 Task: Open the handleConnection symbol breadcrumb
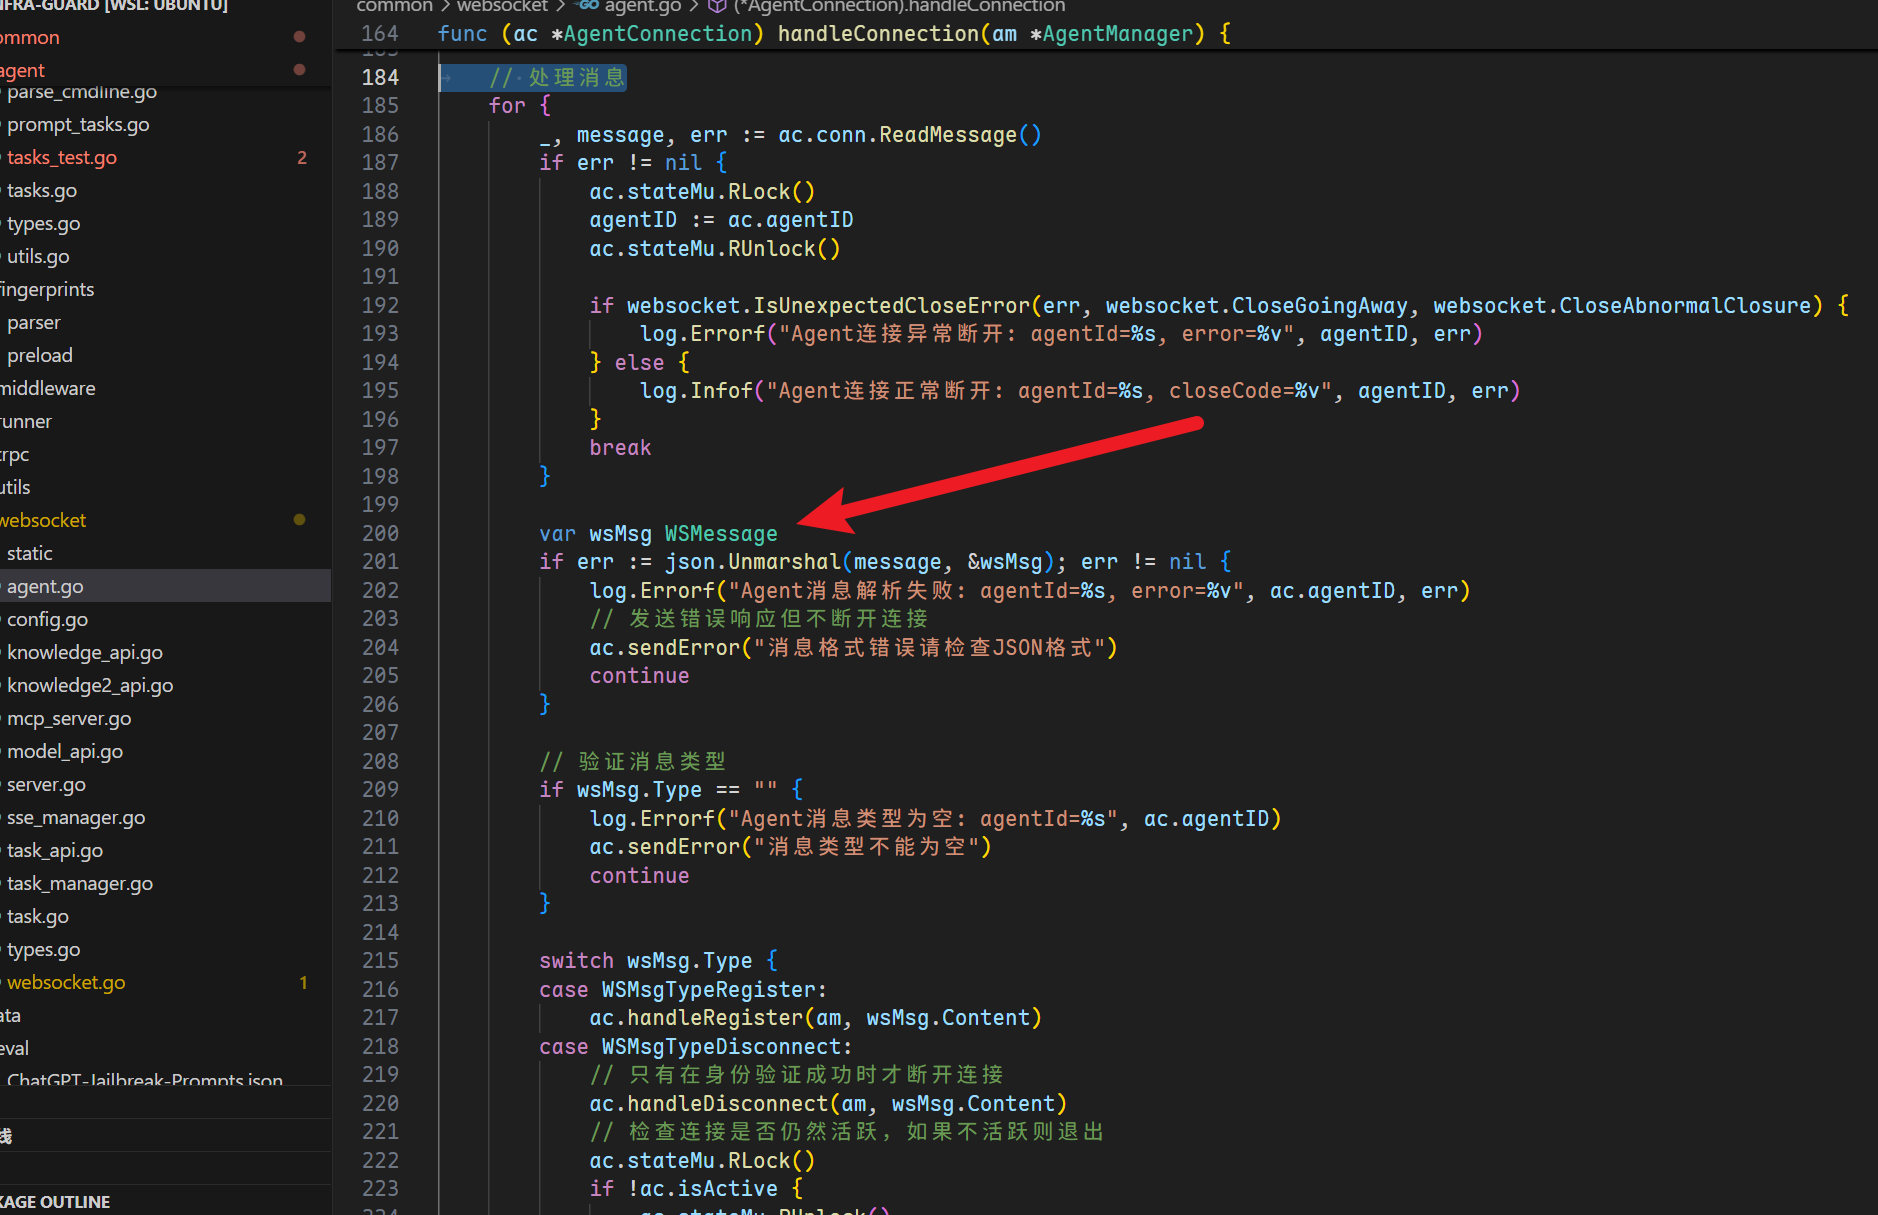pos(900,6)
